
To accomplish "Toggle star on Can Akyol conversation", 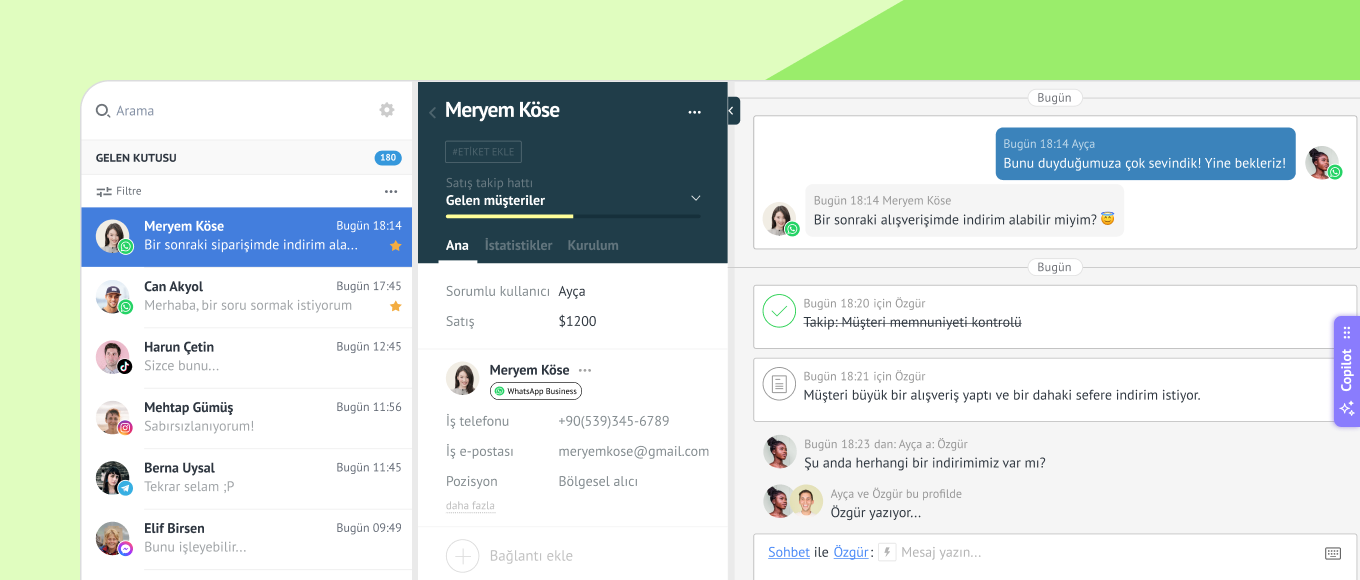I will point(395,306).
